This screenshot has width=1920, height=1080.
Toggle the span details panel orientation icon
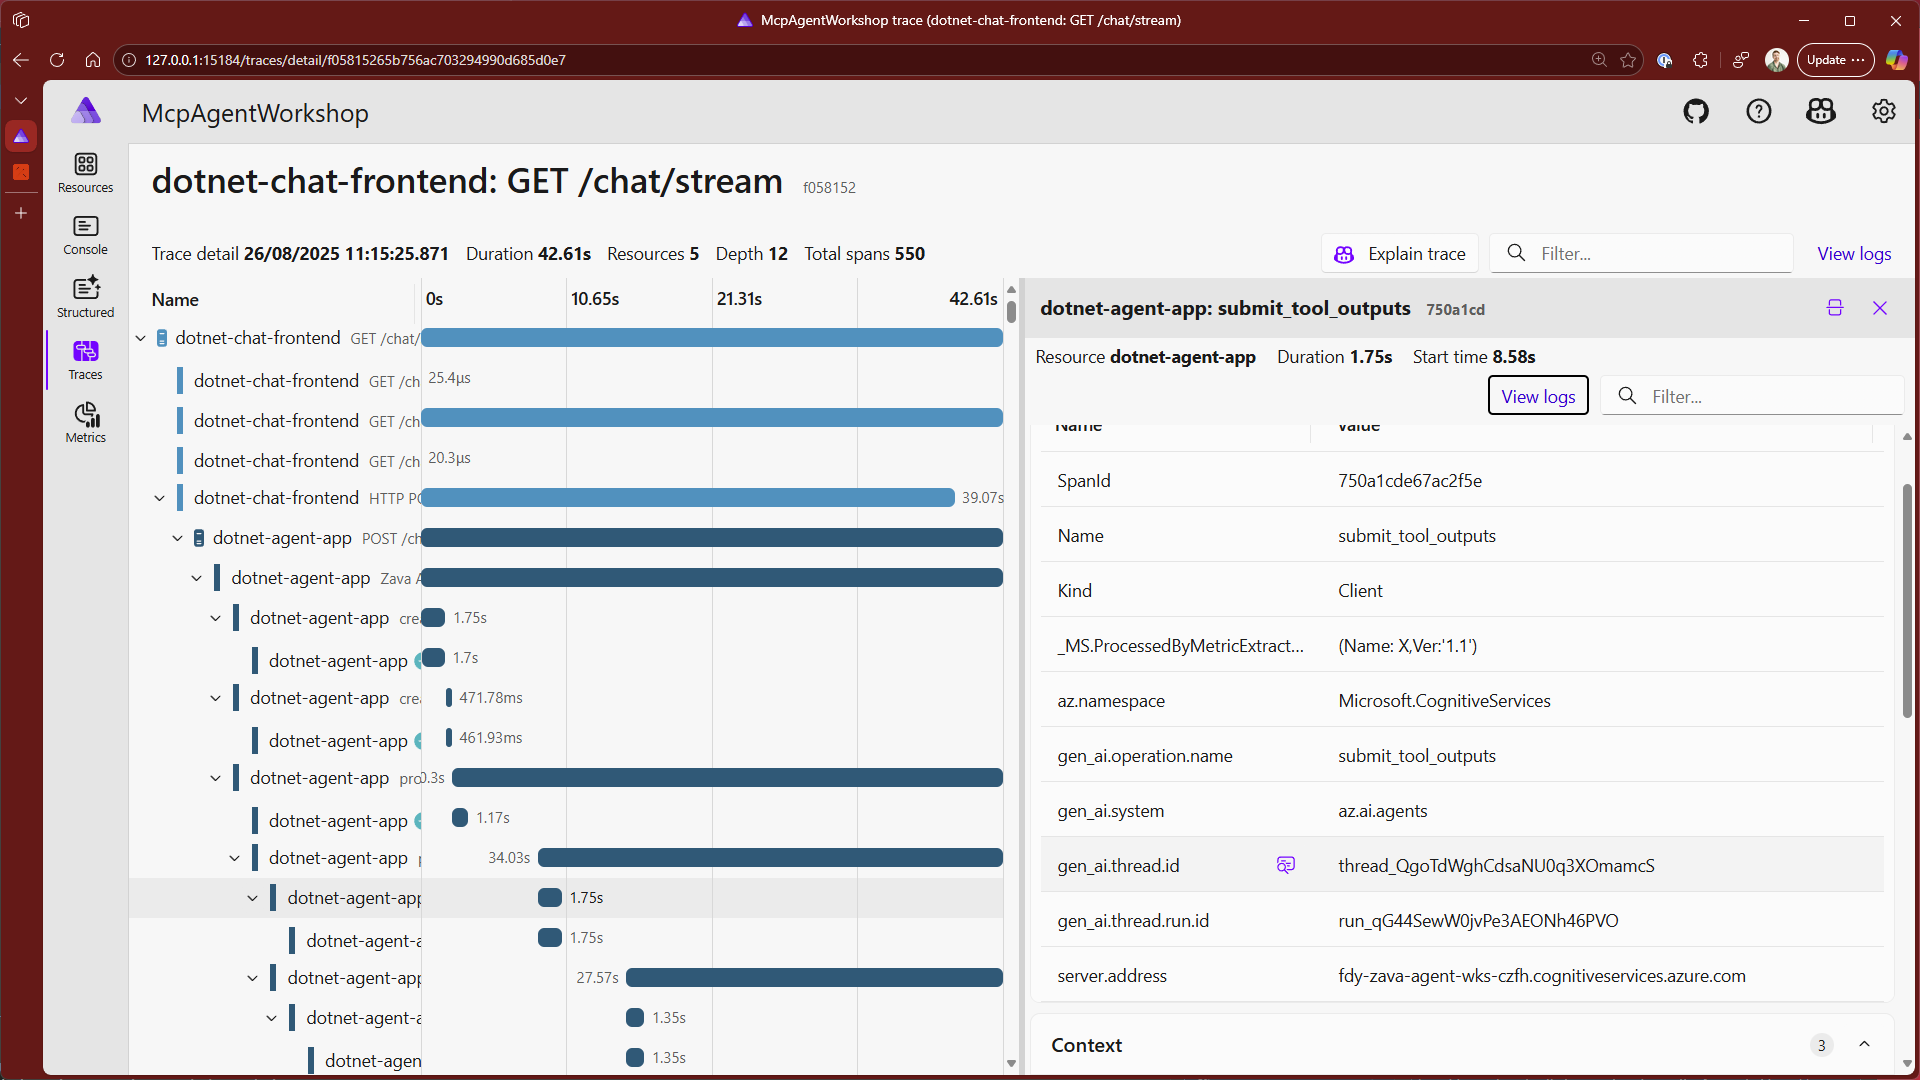[1834, 308]
